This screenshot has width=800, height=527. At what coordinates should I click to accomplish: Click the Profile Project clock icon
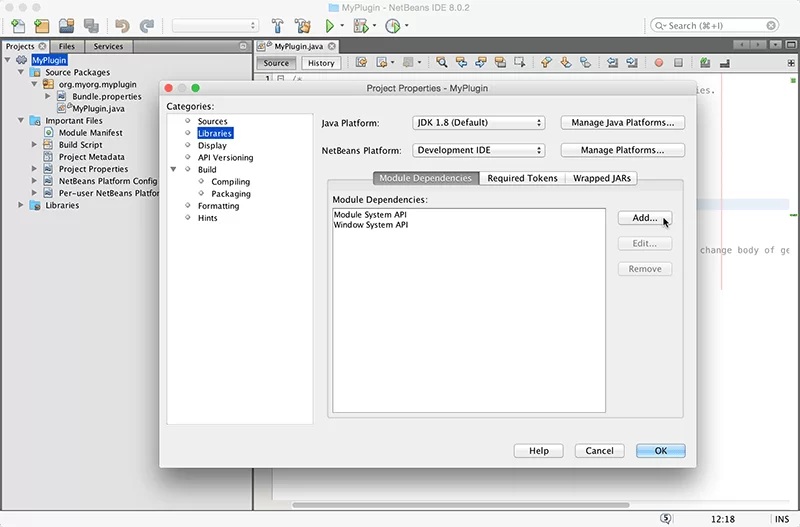click(x=392, y=26)
